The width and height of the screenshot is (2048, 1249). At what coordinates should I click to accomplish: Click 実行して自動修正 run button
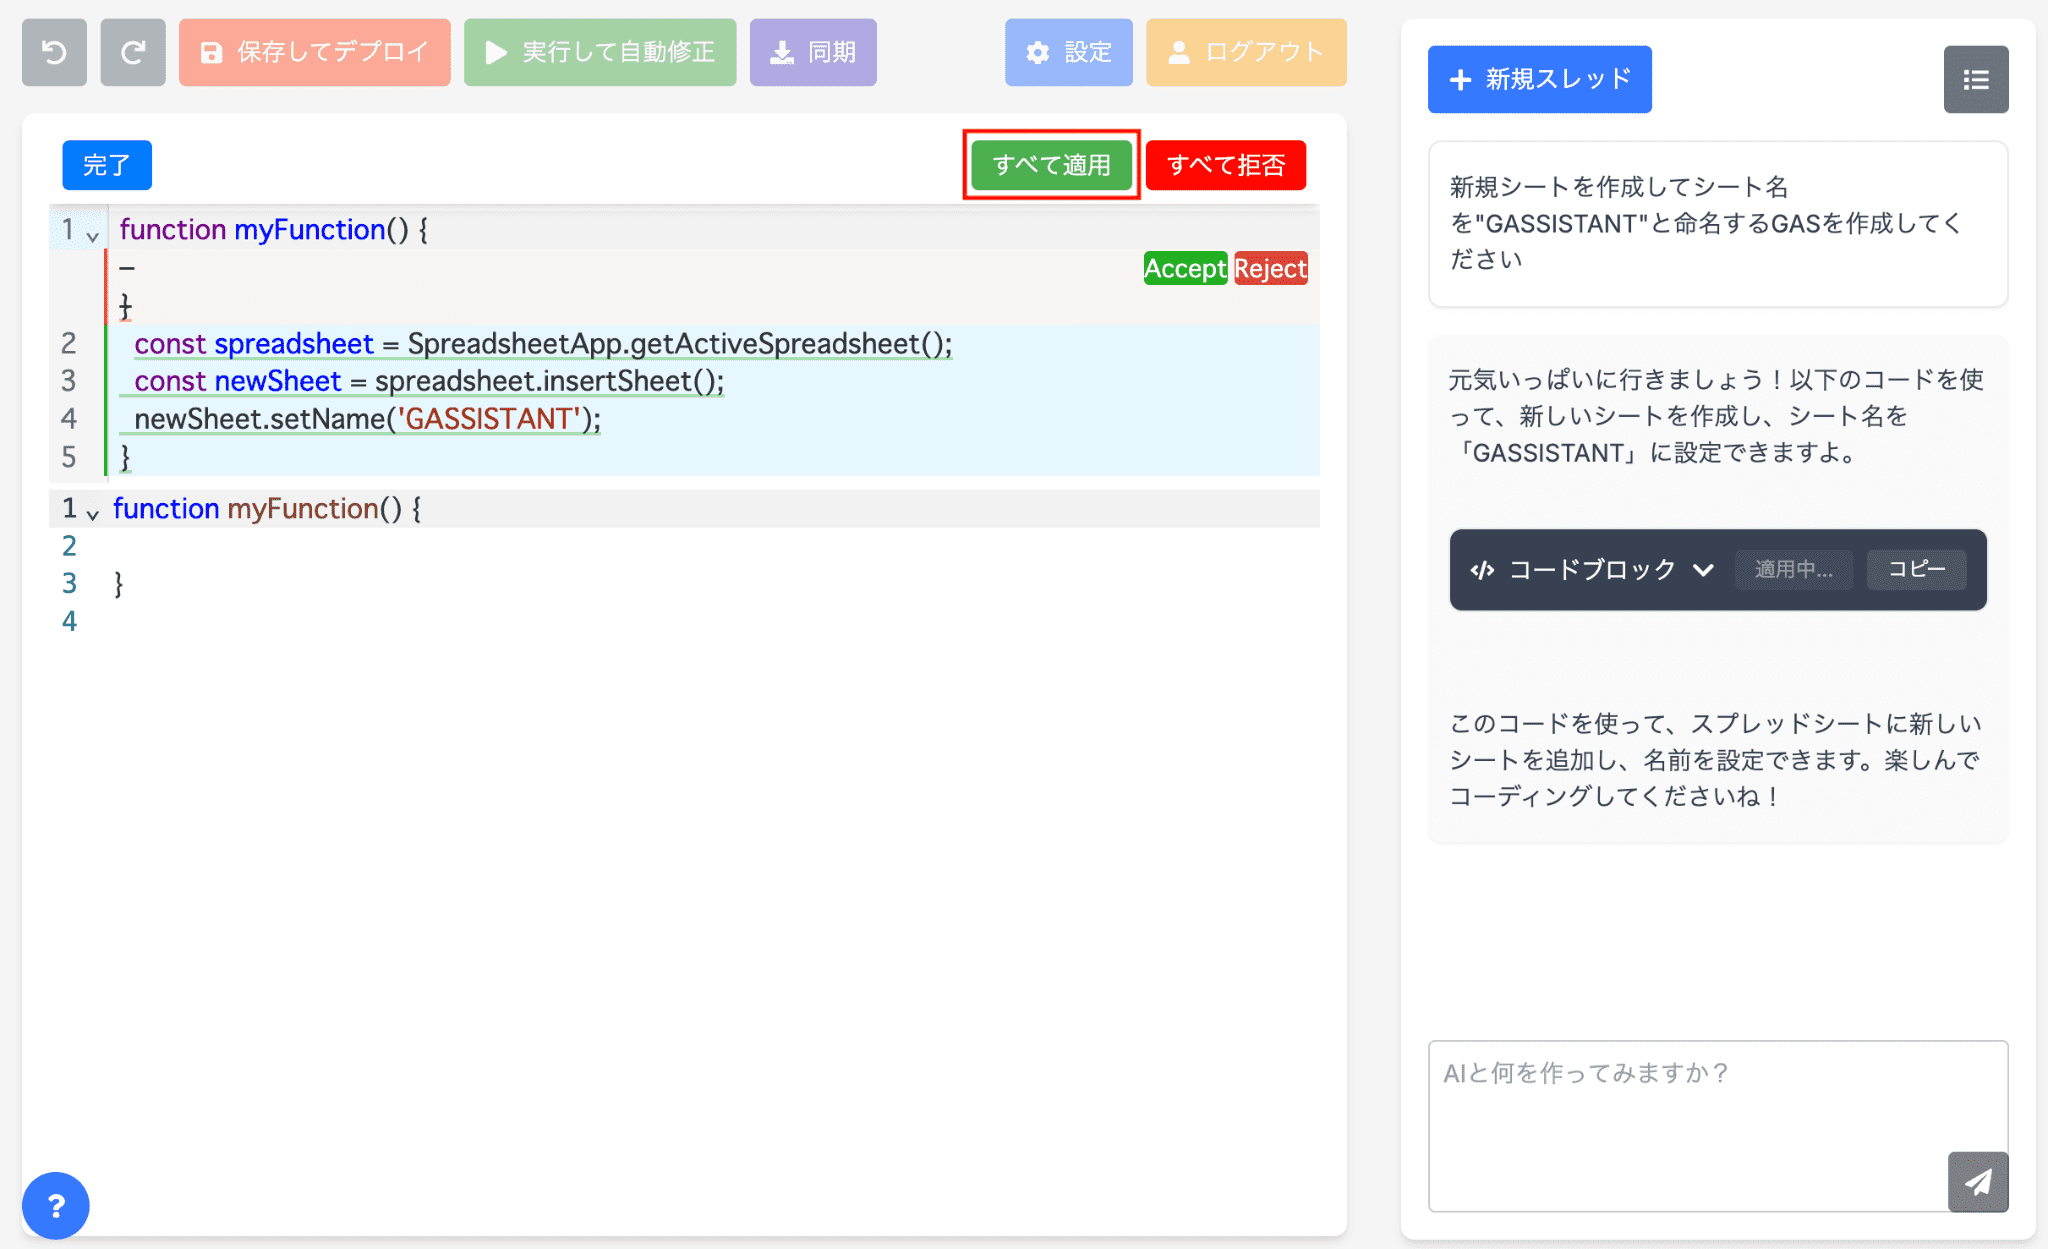pyautogui.click(x=600, y=52)
